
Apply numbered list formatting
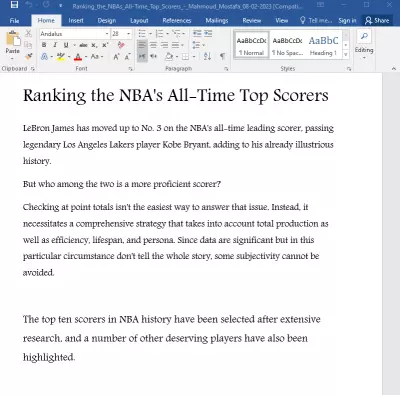click(160, 33)
